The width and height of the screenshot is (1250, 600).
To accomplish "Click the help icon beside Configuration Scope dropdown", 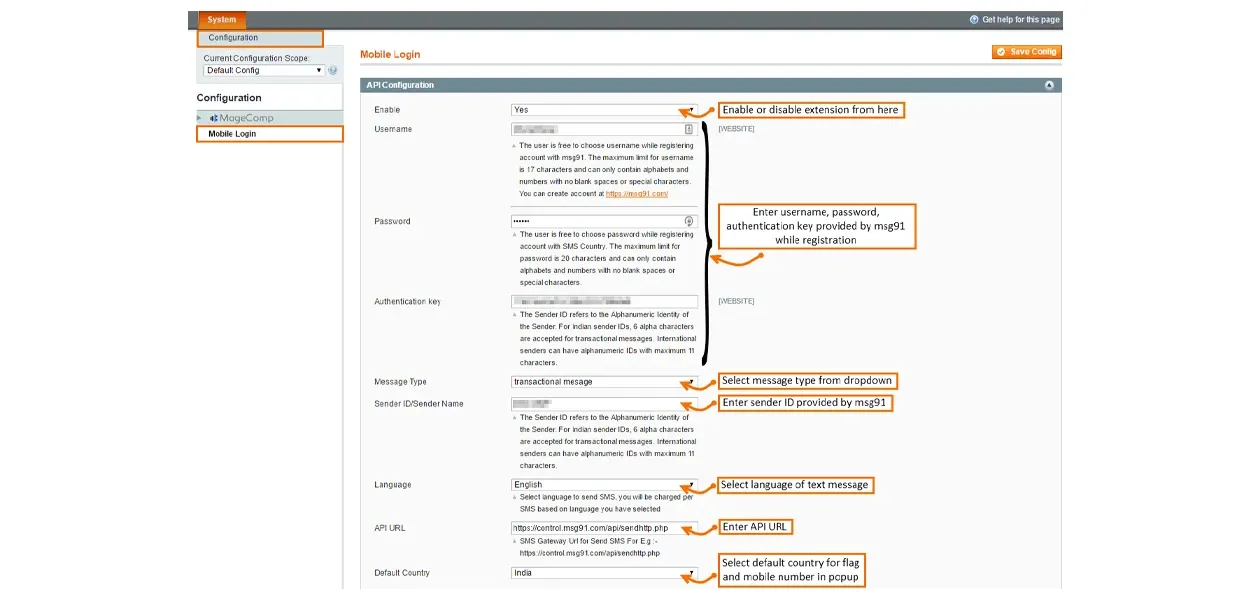I will pos(333,71).
